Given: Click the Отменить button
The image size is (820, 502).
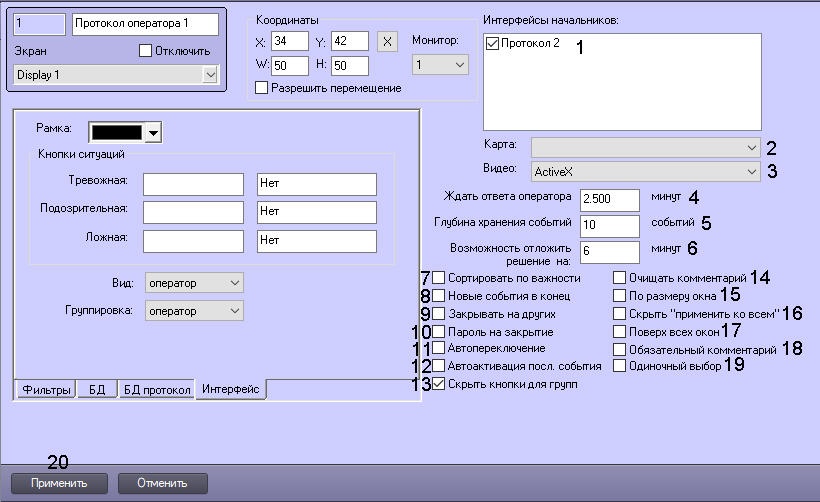Looking at the screenshot, I should pos(163,483).
